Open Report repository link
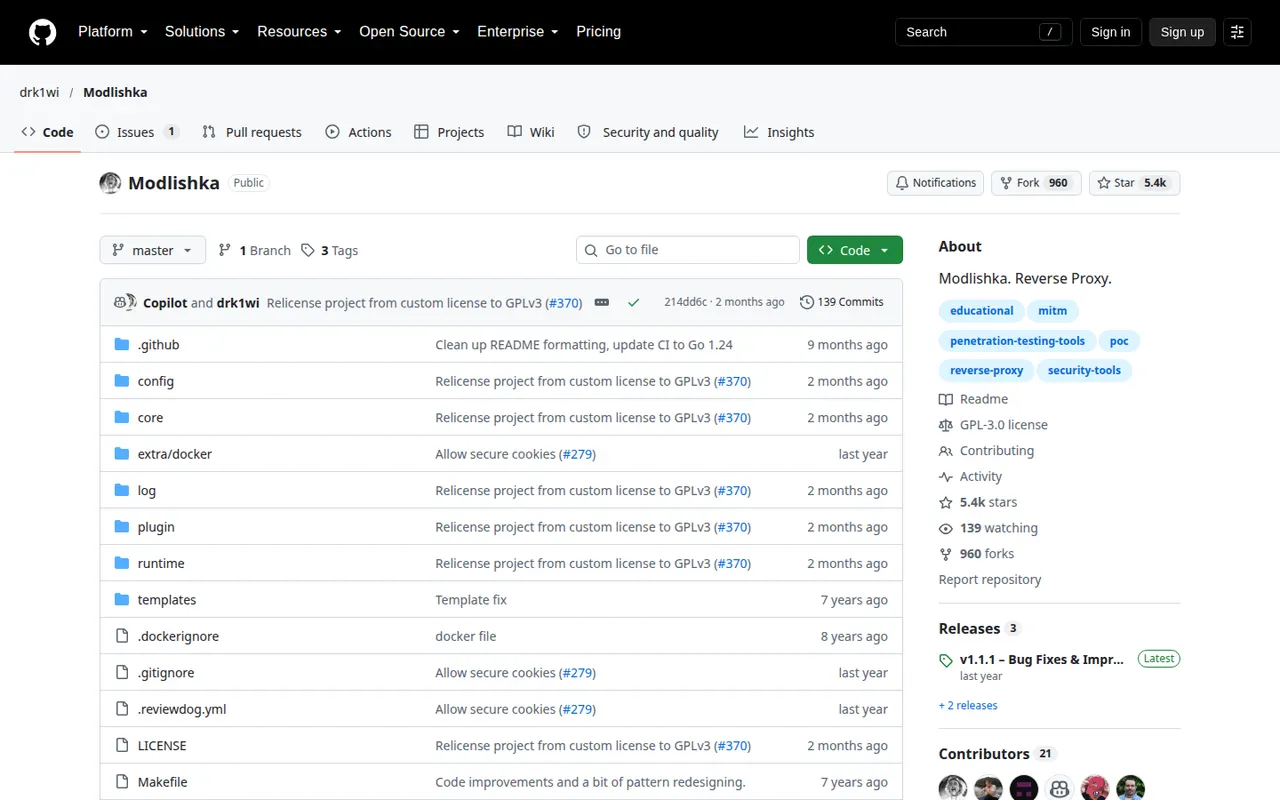This screenshot has height=800, width=1280. [990, 580]
